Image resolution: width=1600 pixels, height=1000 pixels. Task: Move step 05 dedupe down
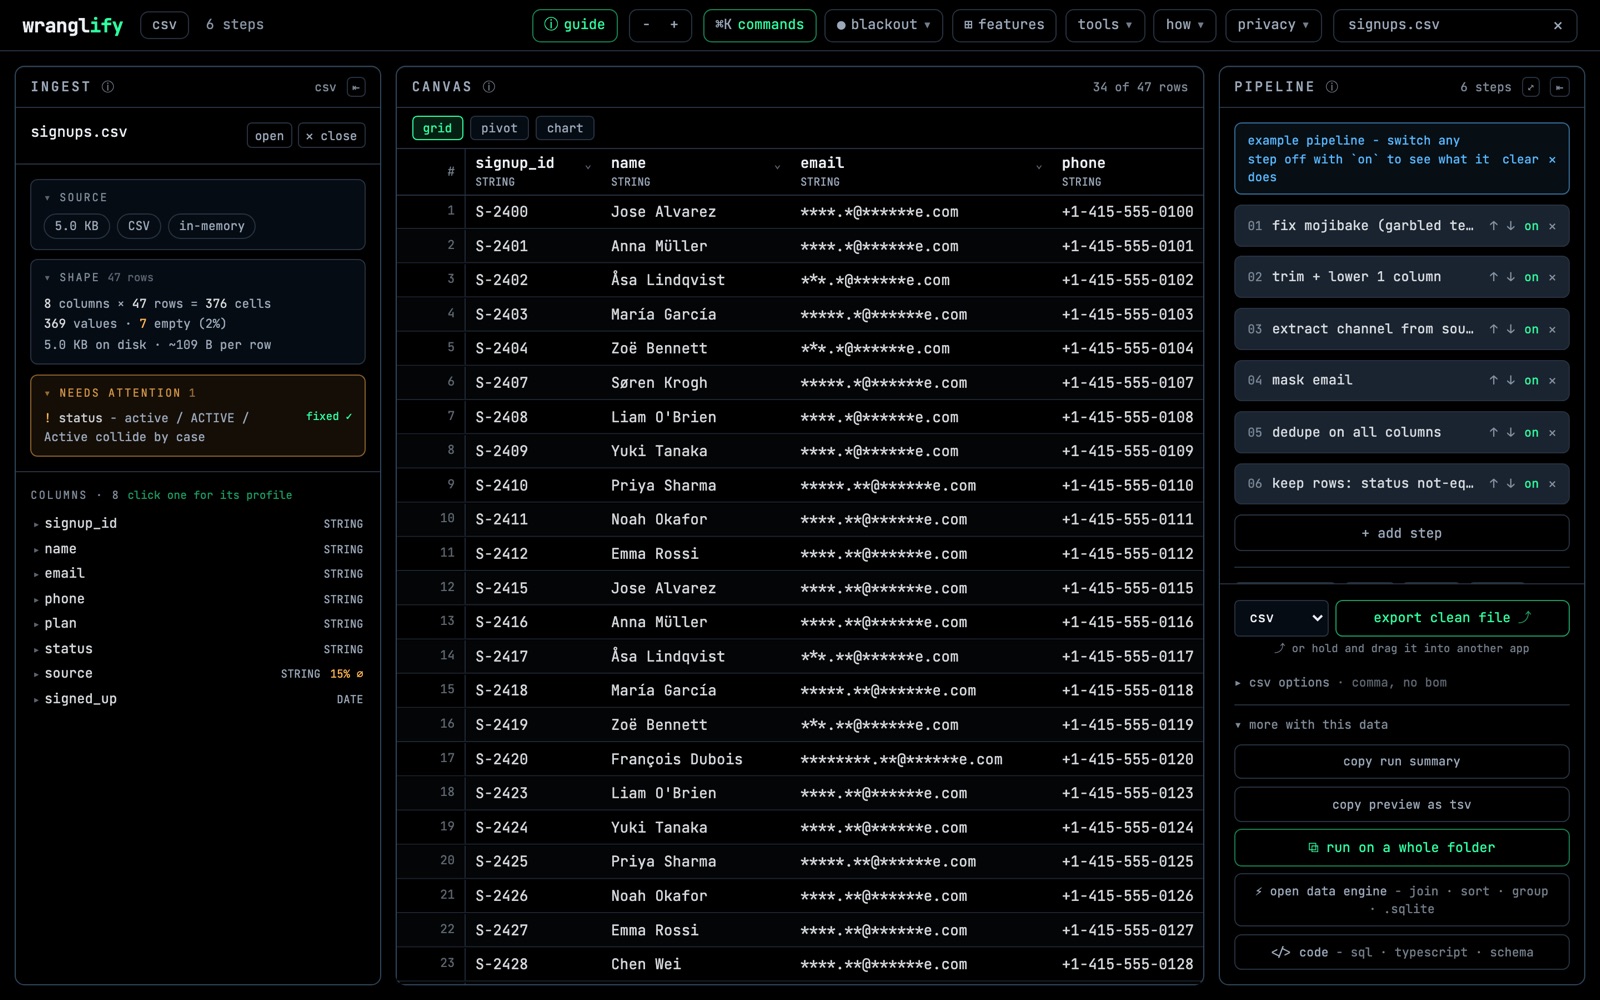pos(1511,432)
